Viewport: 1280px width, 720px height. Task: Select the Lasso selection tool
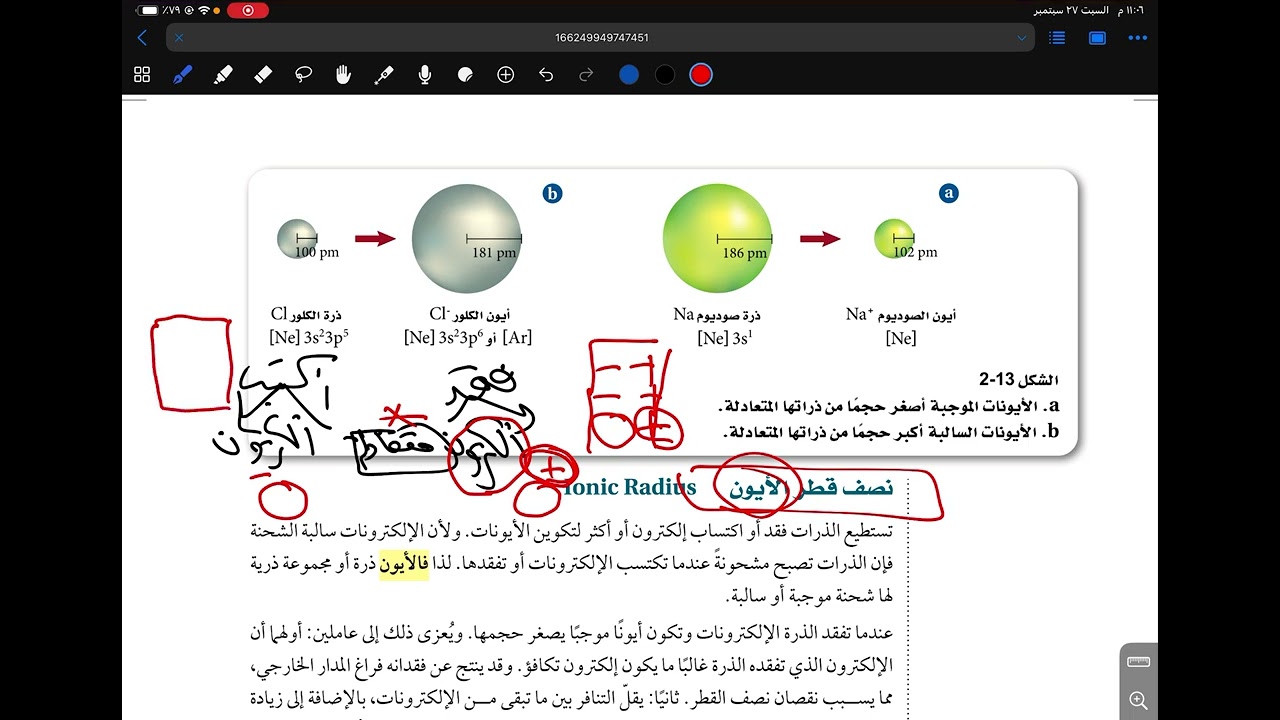303,75
